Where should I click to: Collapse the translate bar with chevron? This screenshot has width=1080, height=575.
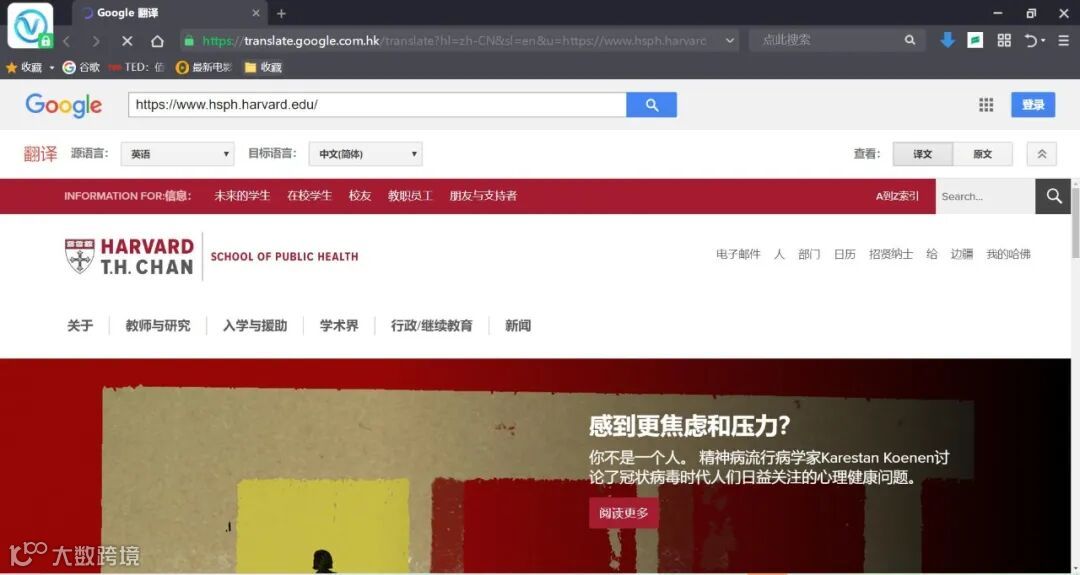point(1041,154)
